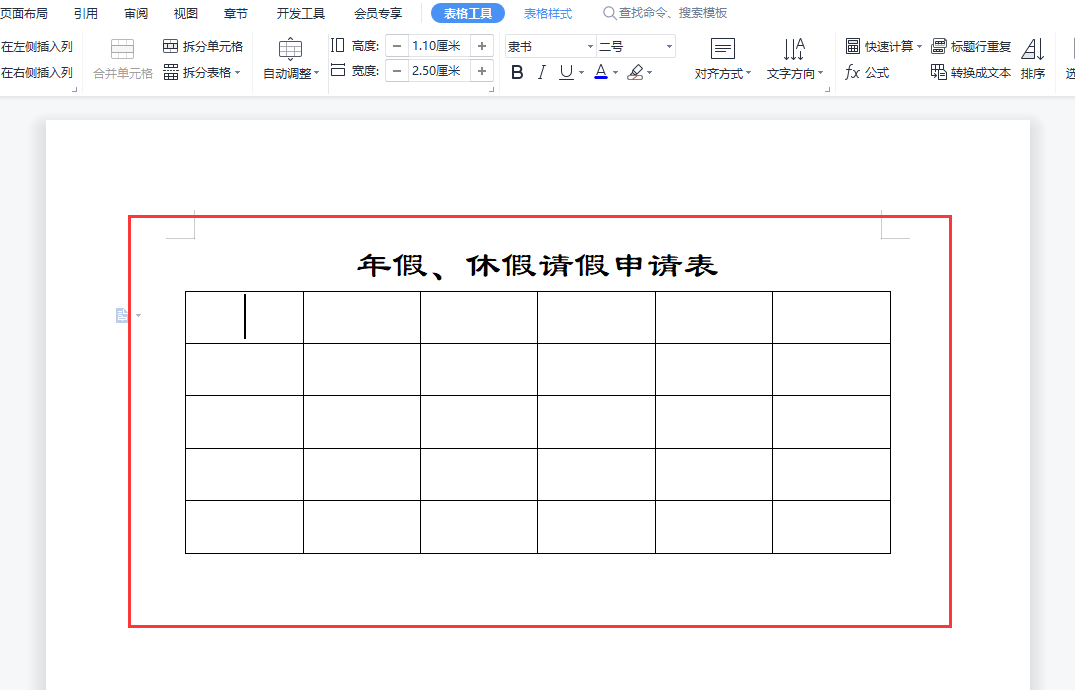Select the 拆分单元格 split cells icon
The image size is (1075, 690).
pyautogui.click(x=205, y=44)
